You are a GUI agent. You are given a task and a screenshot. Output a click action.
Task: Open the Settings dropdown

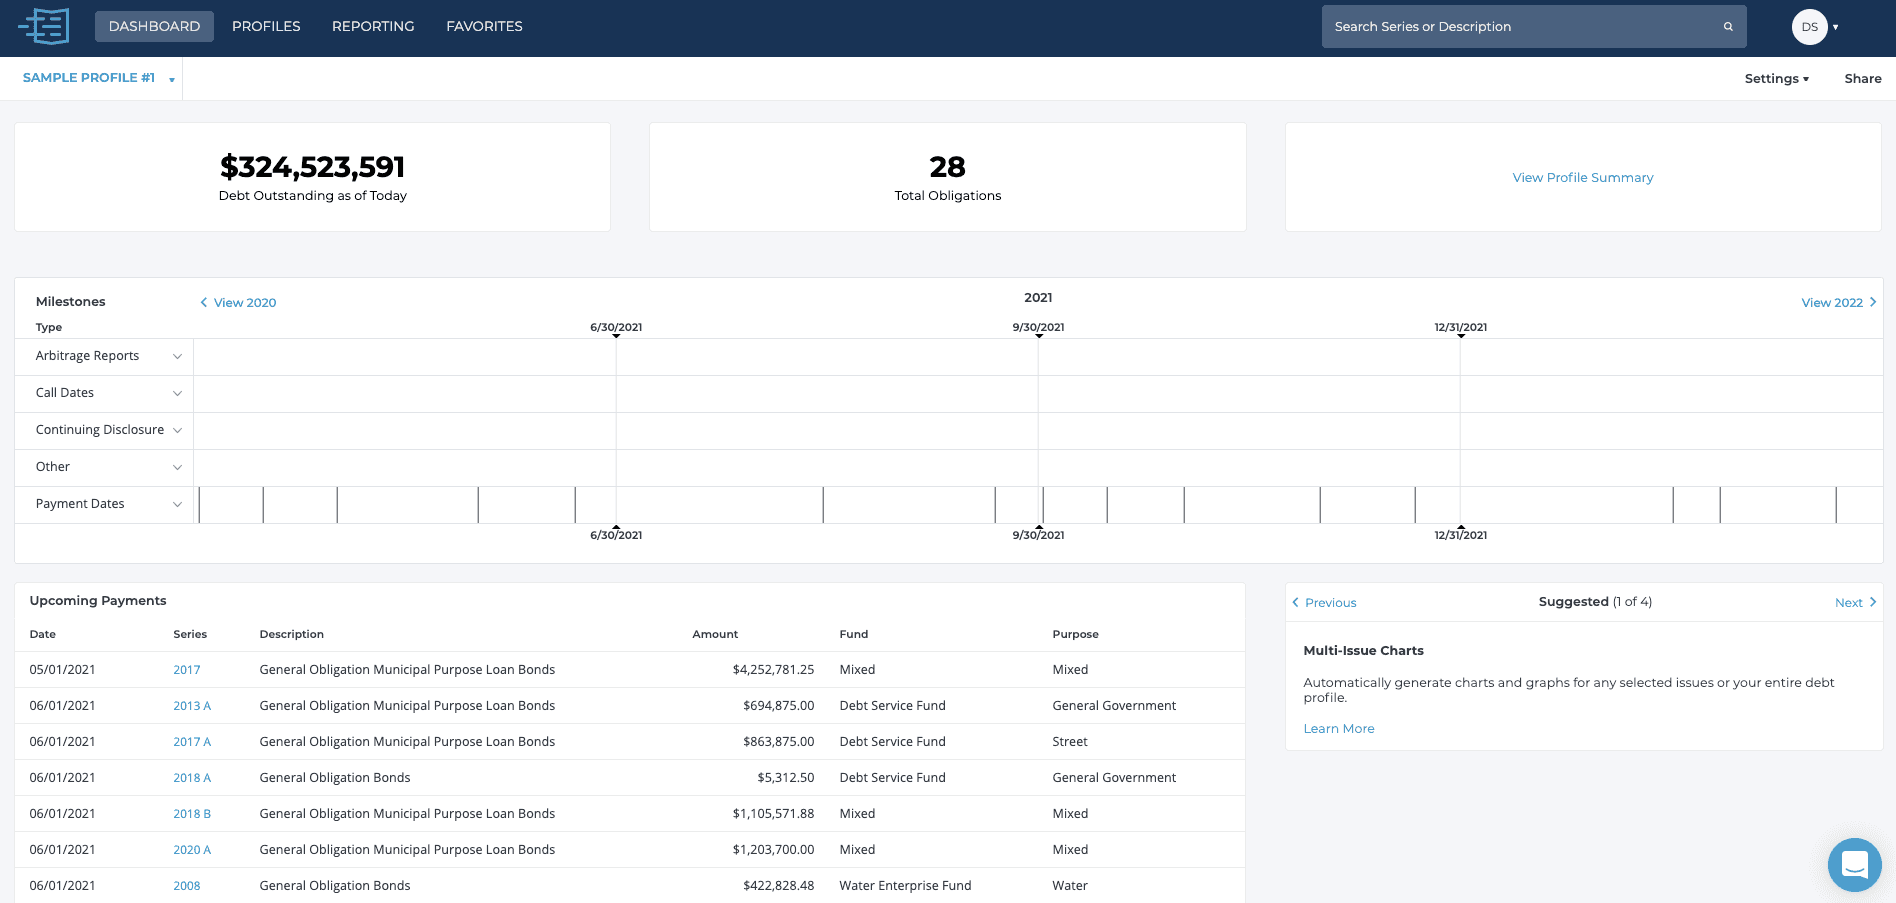[1776, 78]
